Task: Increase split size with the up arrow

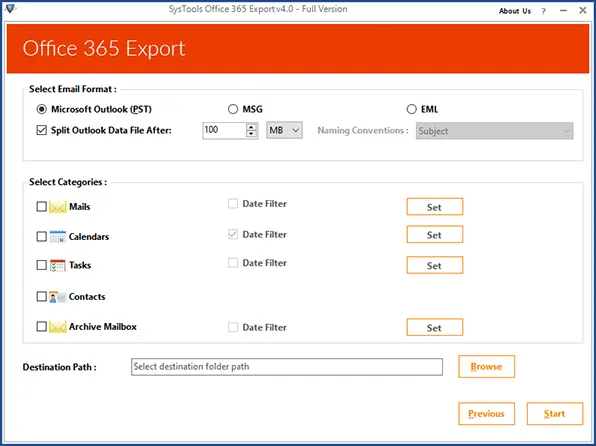Action: click(x=251, y=127)
